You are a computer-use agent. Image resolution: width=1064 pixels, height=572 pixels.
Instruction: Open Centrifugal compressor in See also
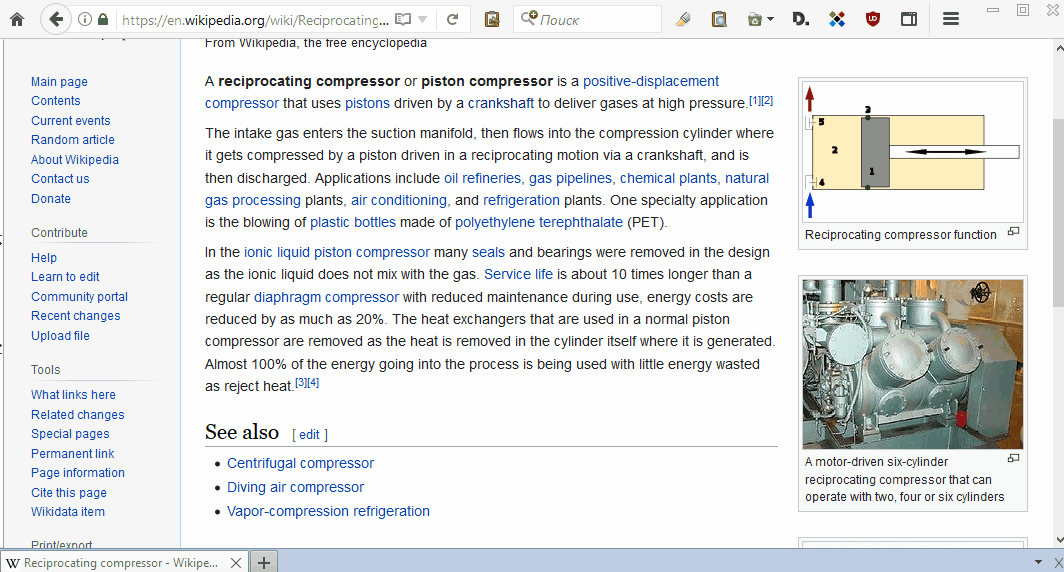(x=300, y=463)
